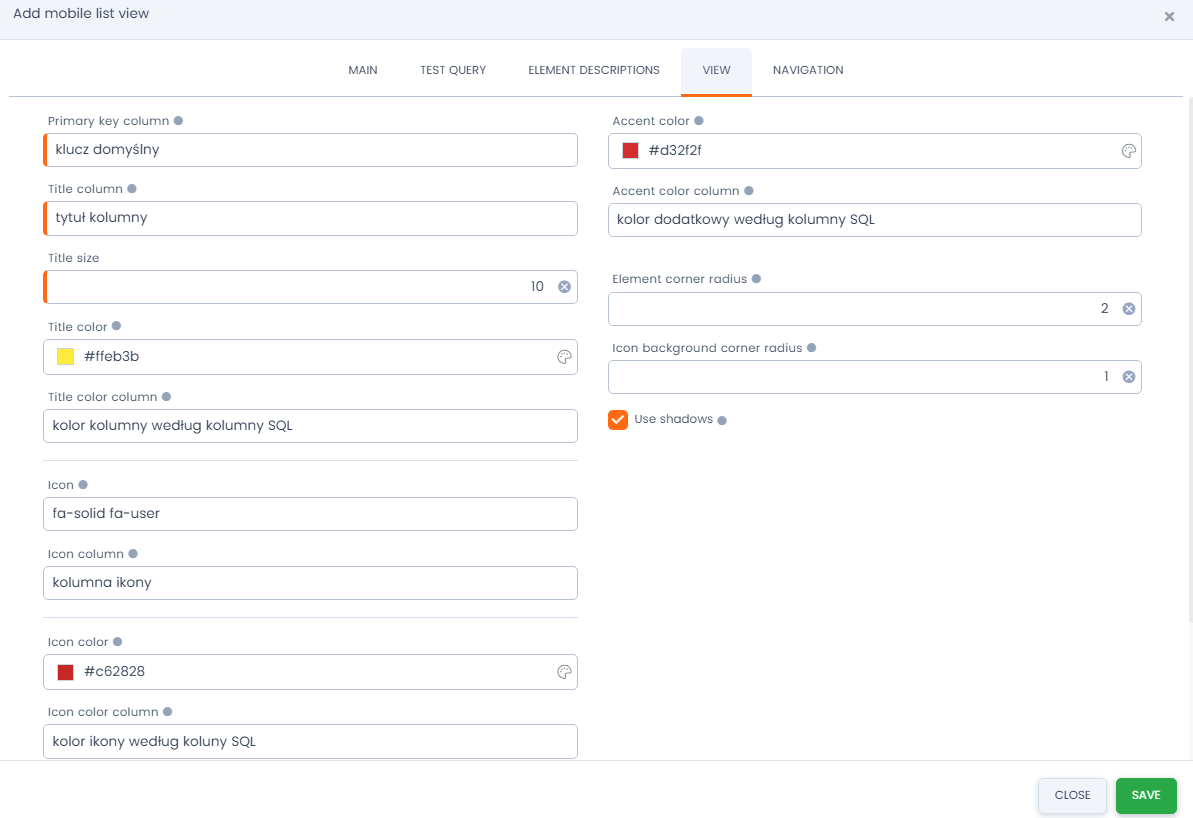1193x818 pixels.
Task: Click the Close button at bottom
Action: [x=1072, y=795]
